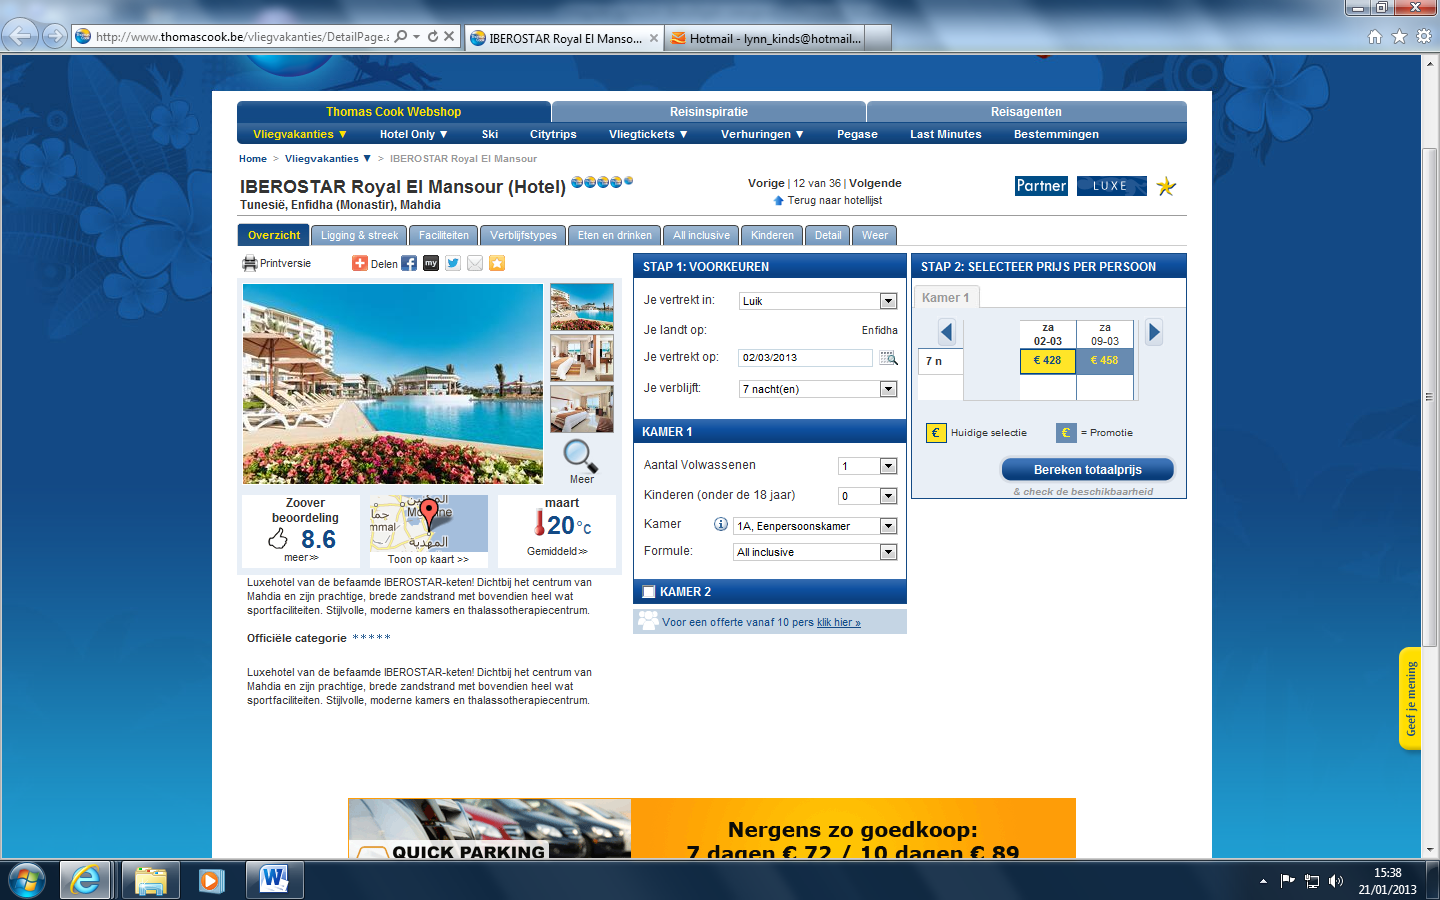
Task: Click the 'klik hier' group offer link
Action: pyautogui.click(x=838, y=622)
